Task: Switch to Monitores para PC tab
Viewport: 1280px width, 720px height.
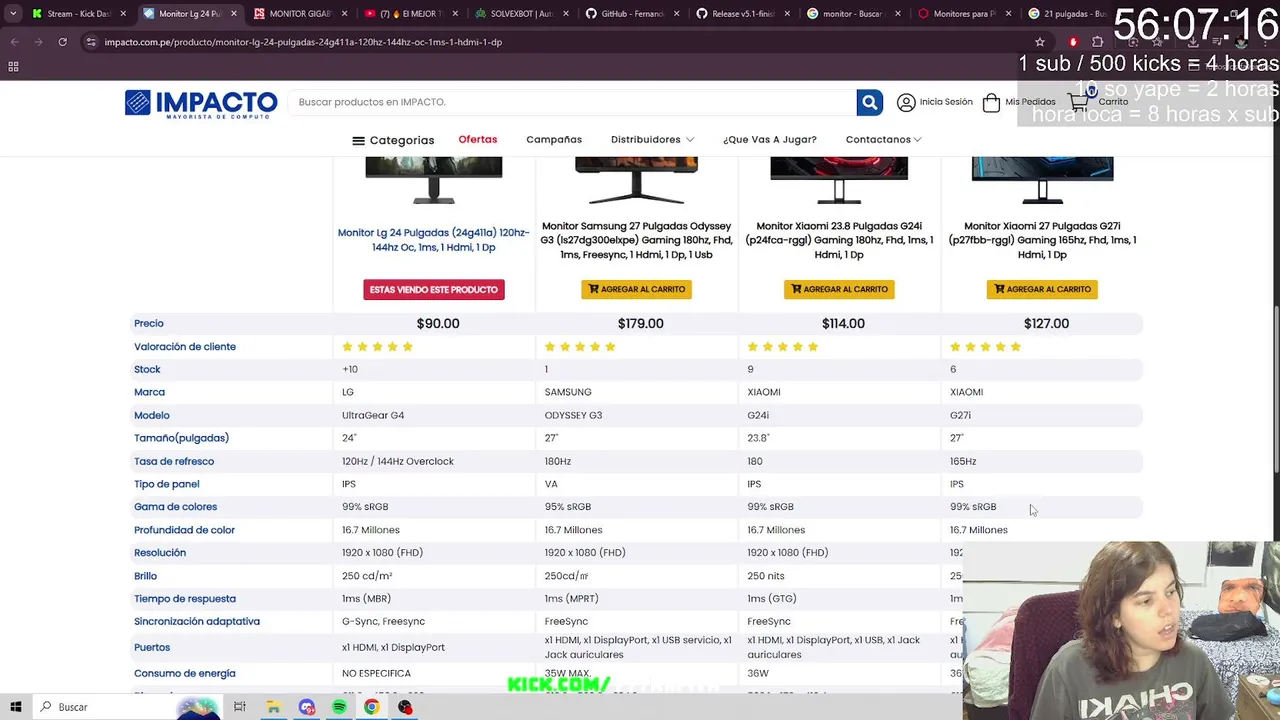Action: (964, 14)
